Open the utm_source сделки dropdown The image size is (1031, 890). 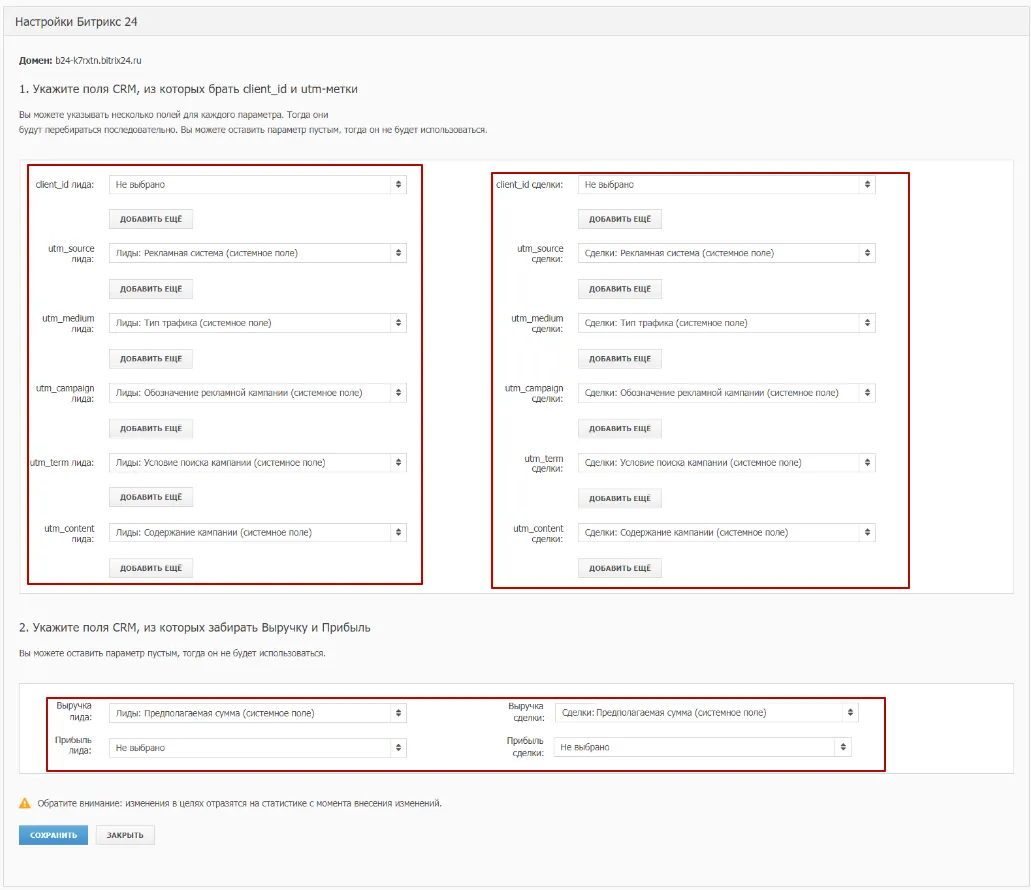(727, 253)
